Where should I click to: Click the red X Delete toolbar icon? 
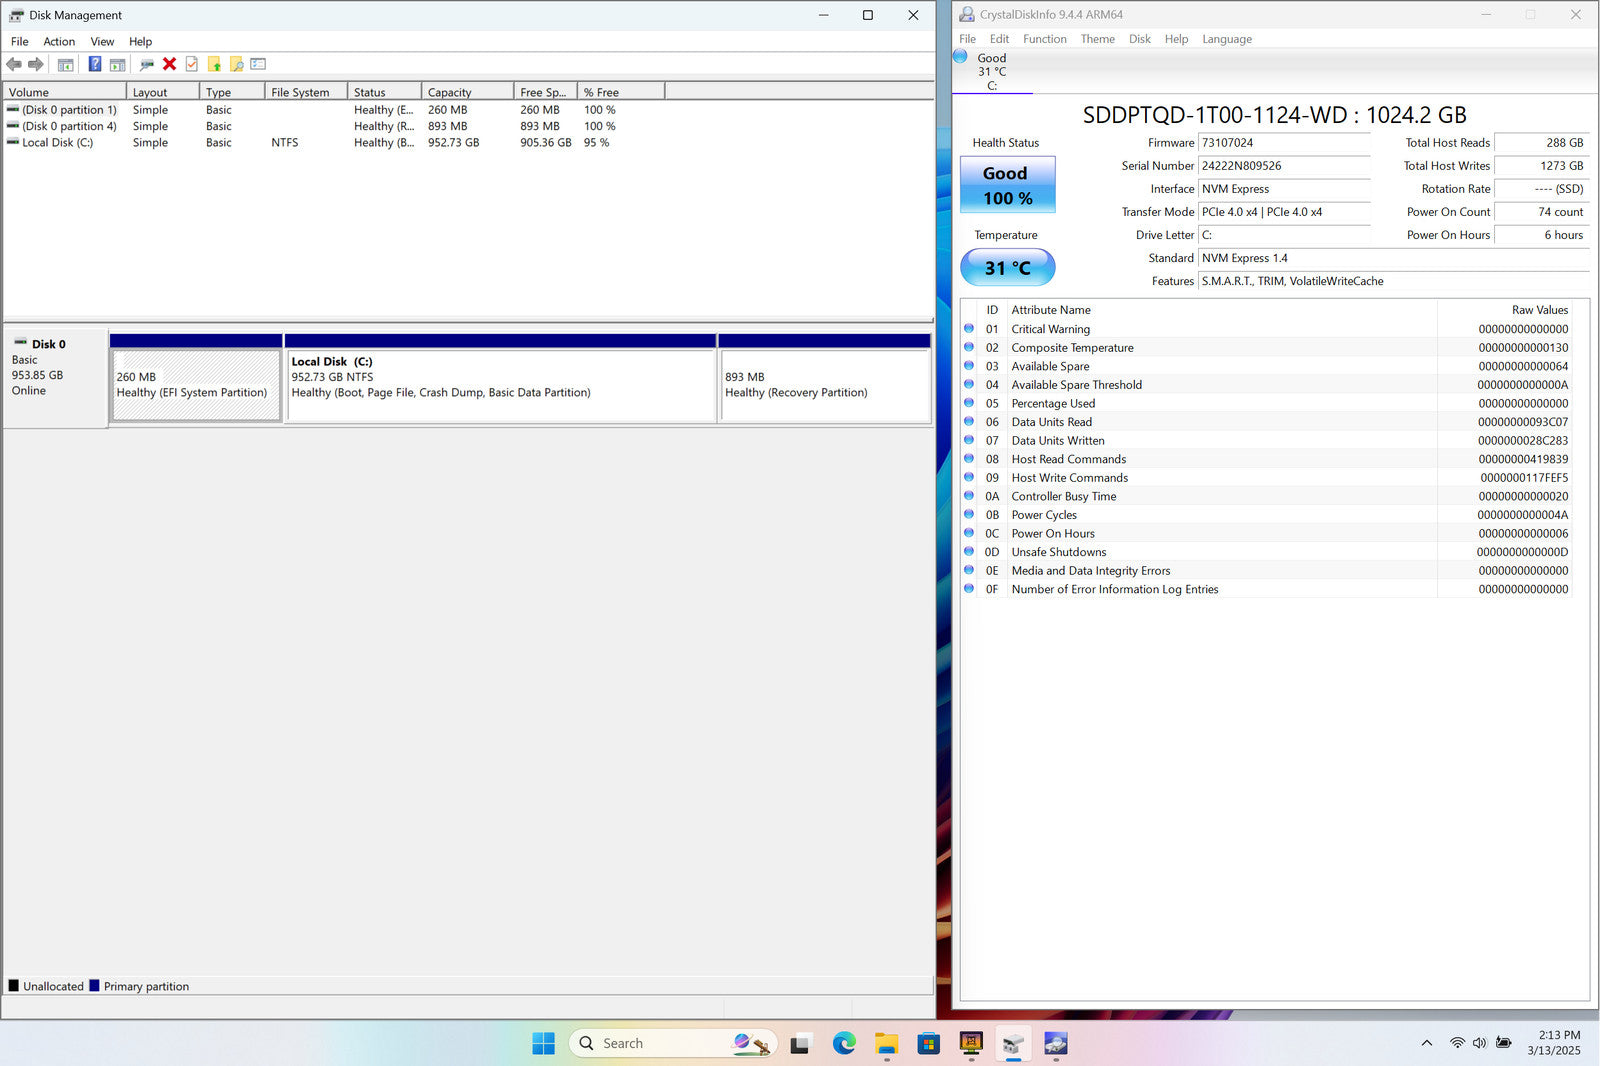pyautogui.click(x=169, y=64)
